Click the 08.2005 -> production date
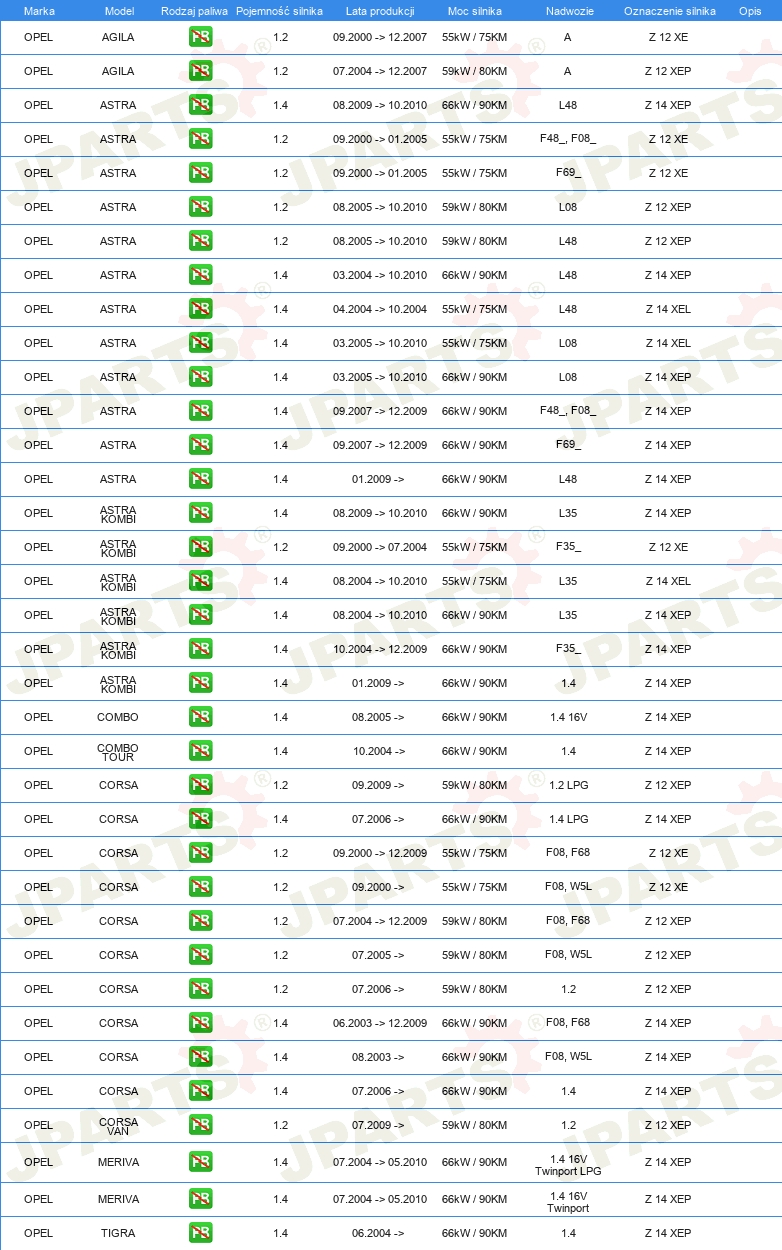This screenshot has width=782, height=1250. tap(378, 717)
